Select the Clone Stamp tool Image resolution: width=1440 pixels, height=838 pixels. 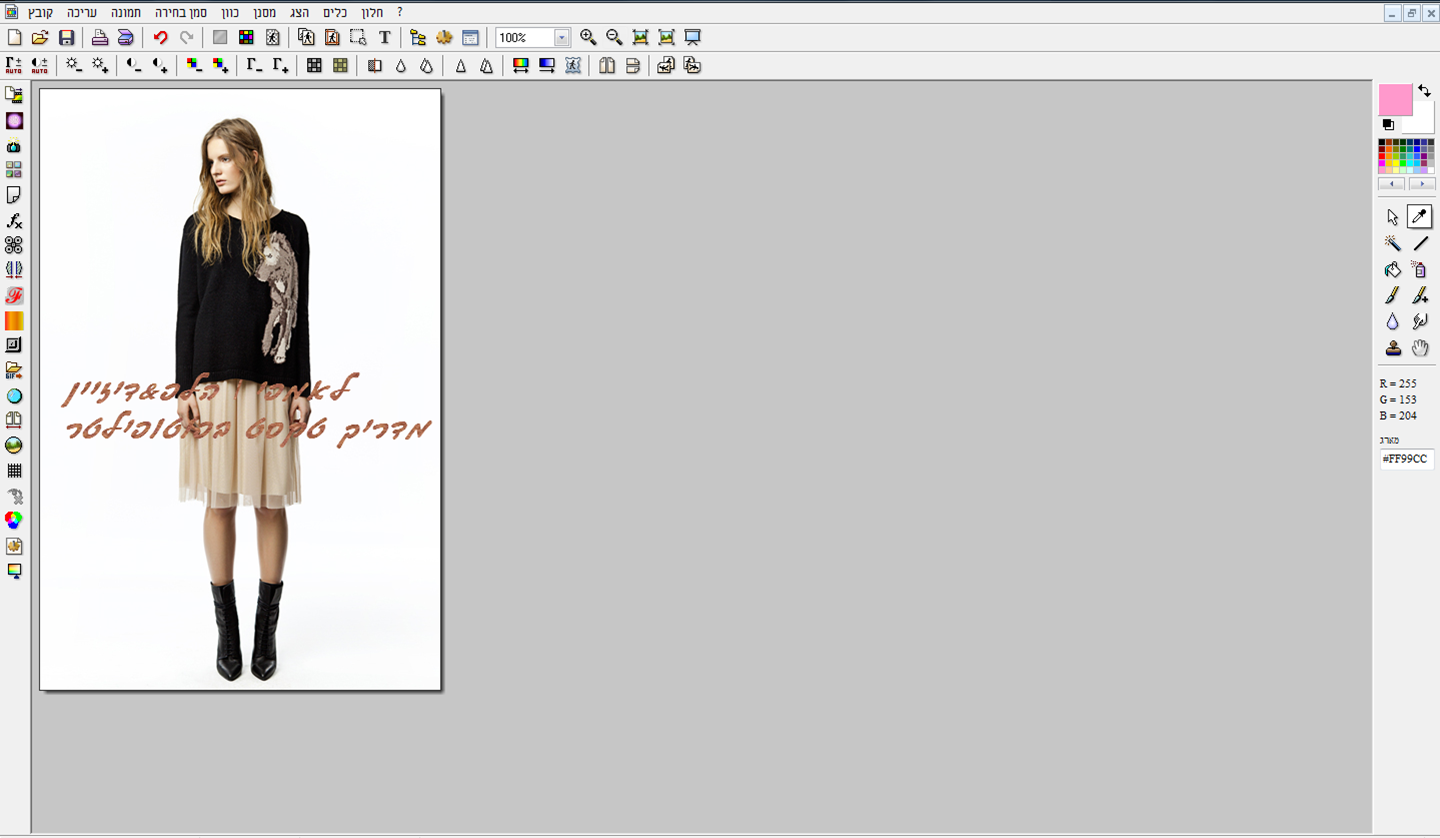pyautogui.click(x=1392, y=348)
